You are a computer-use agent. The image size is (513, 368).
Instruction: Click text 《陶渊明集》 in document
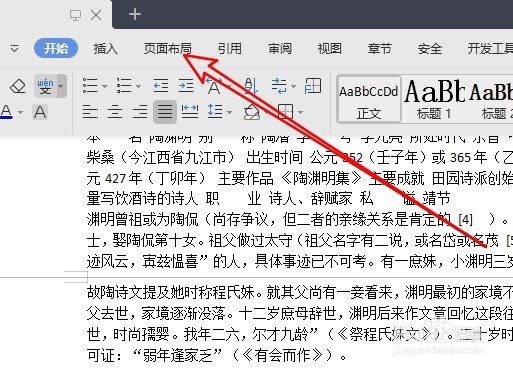click(x=320, y=178)
